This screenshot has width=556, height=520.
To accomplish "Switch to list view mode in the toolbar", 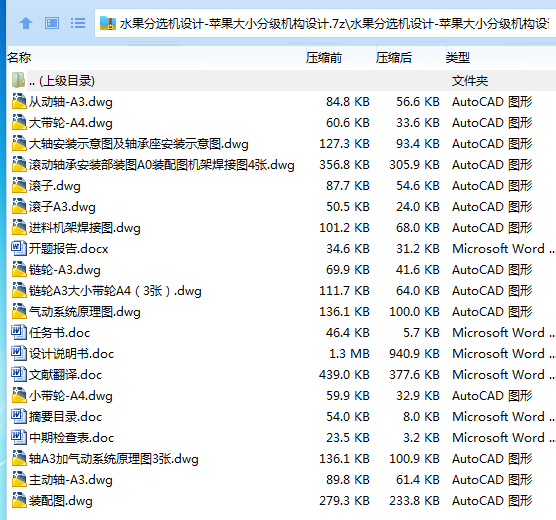I will (x=78, y=23).
